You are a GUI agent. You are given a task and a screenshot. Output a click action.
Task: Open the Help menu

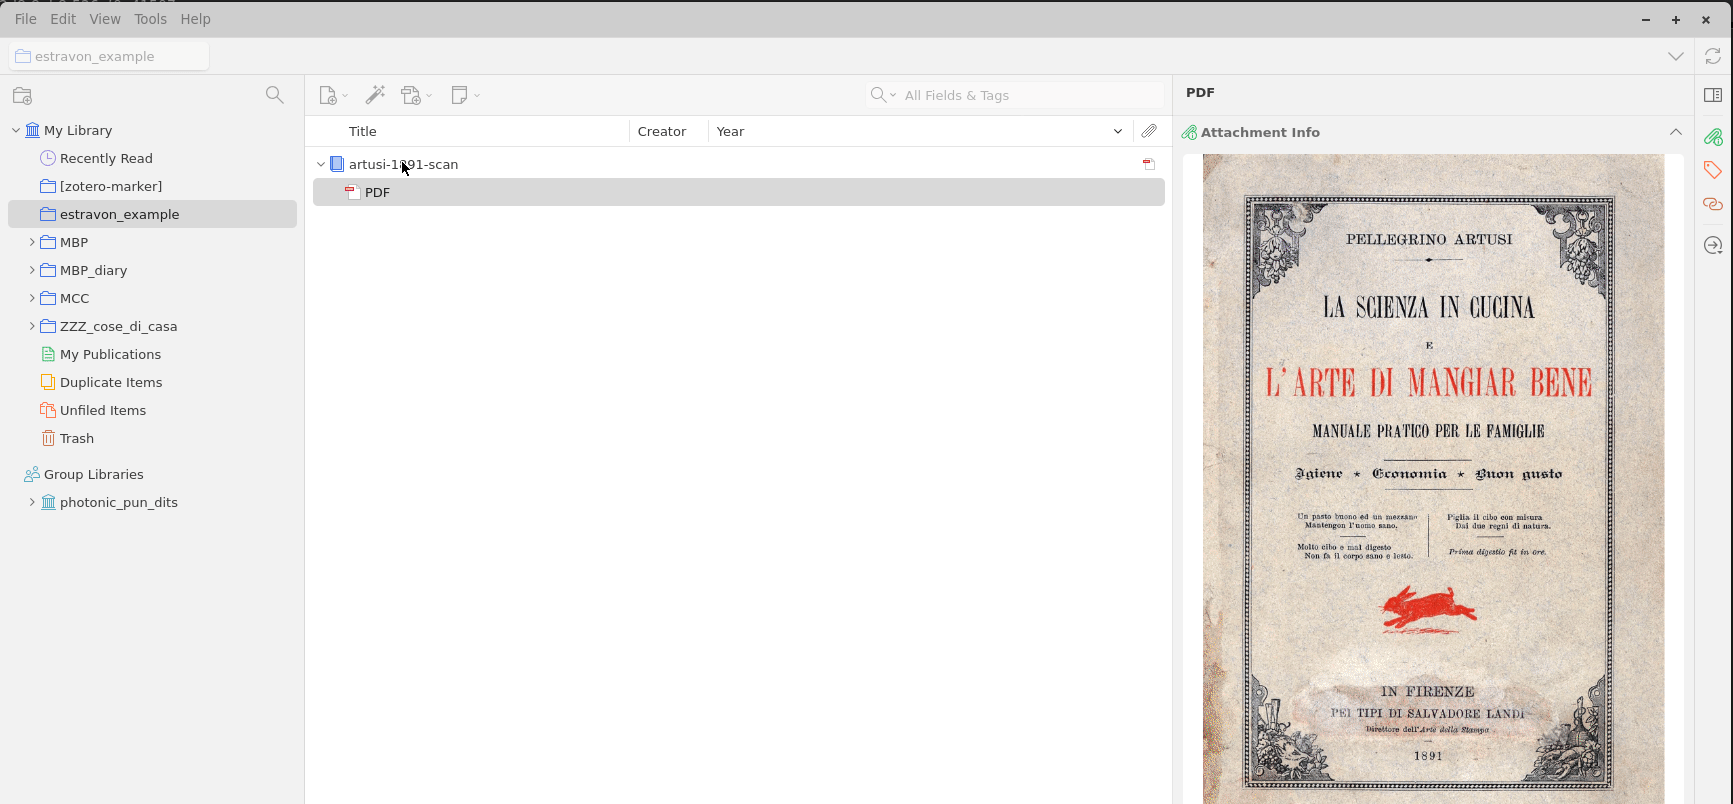[x=195, y=19]
